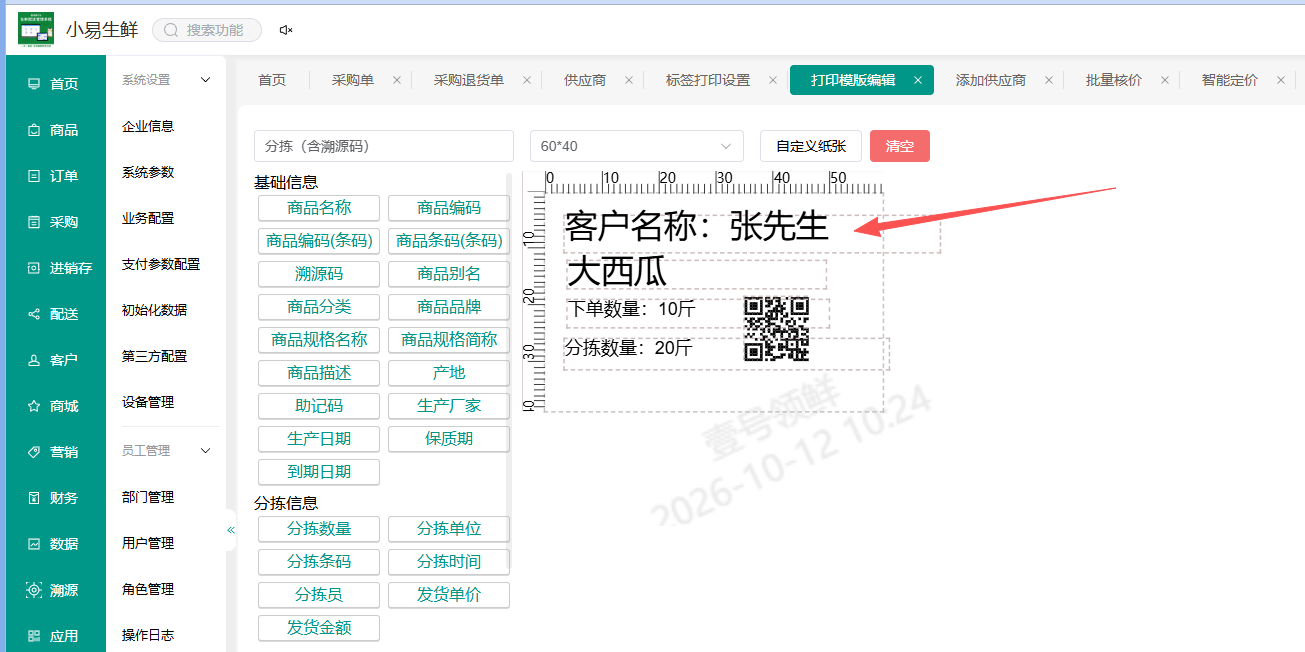This screenshot has width=1305, height=652.
Task: Open the 客户 sidebar section
Action: tap(55, 360)
